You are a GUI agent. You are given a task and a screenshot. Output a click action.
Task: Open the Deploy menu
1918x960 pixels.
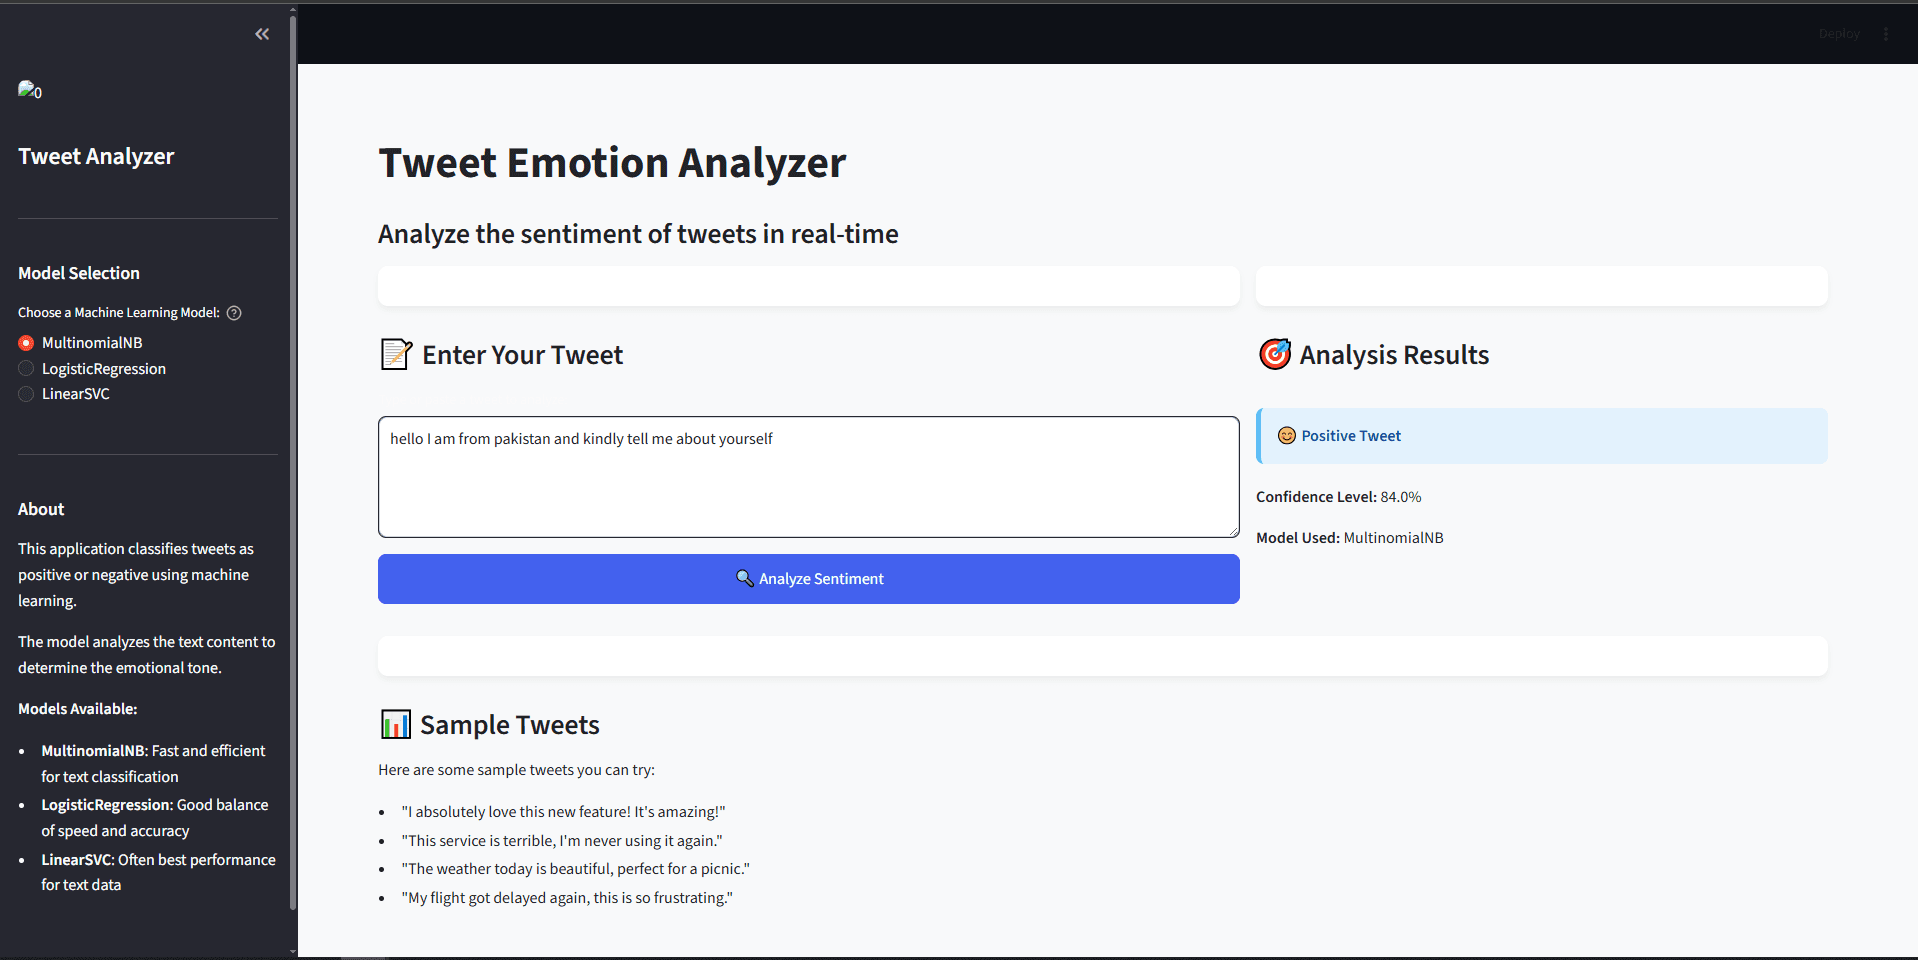pyautogui.click(x=1838, y=33)
